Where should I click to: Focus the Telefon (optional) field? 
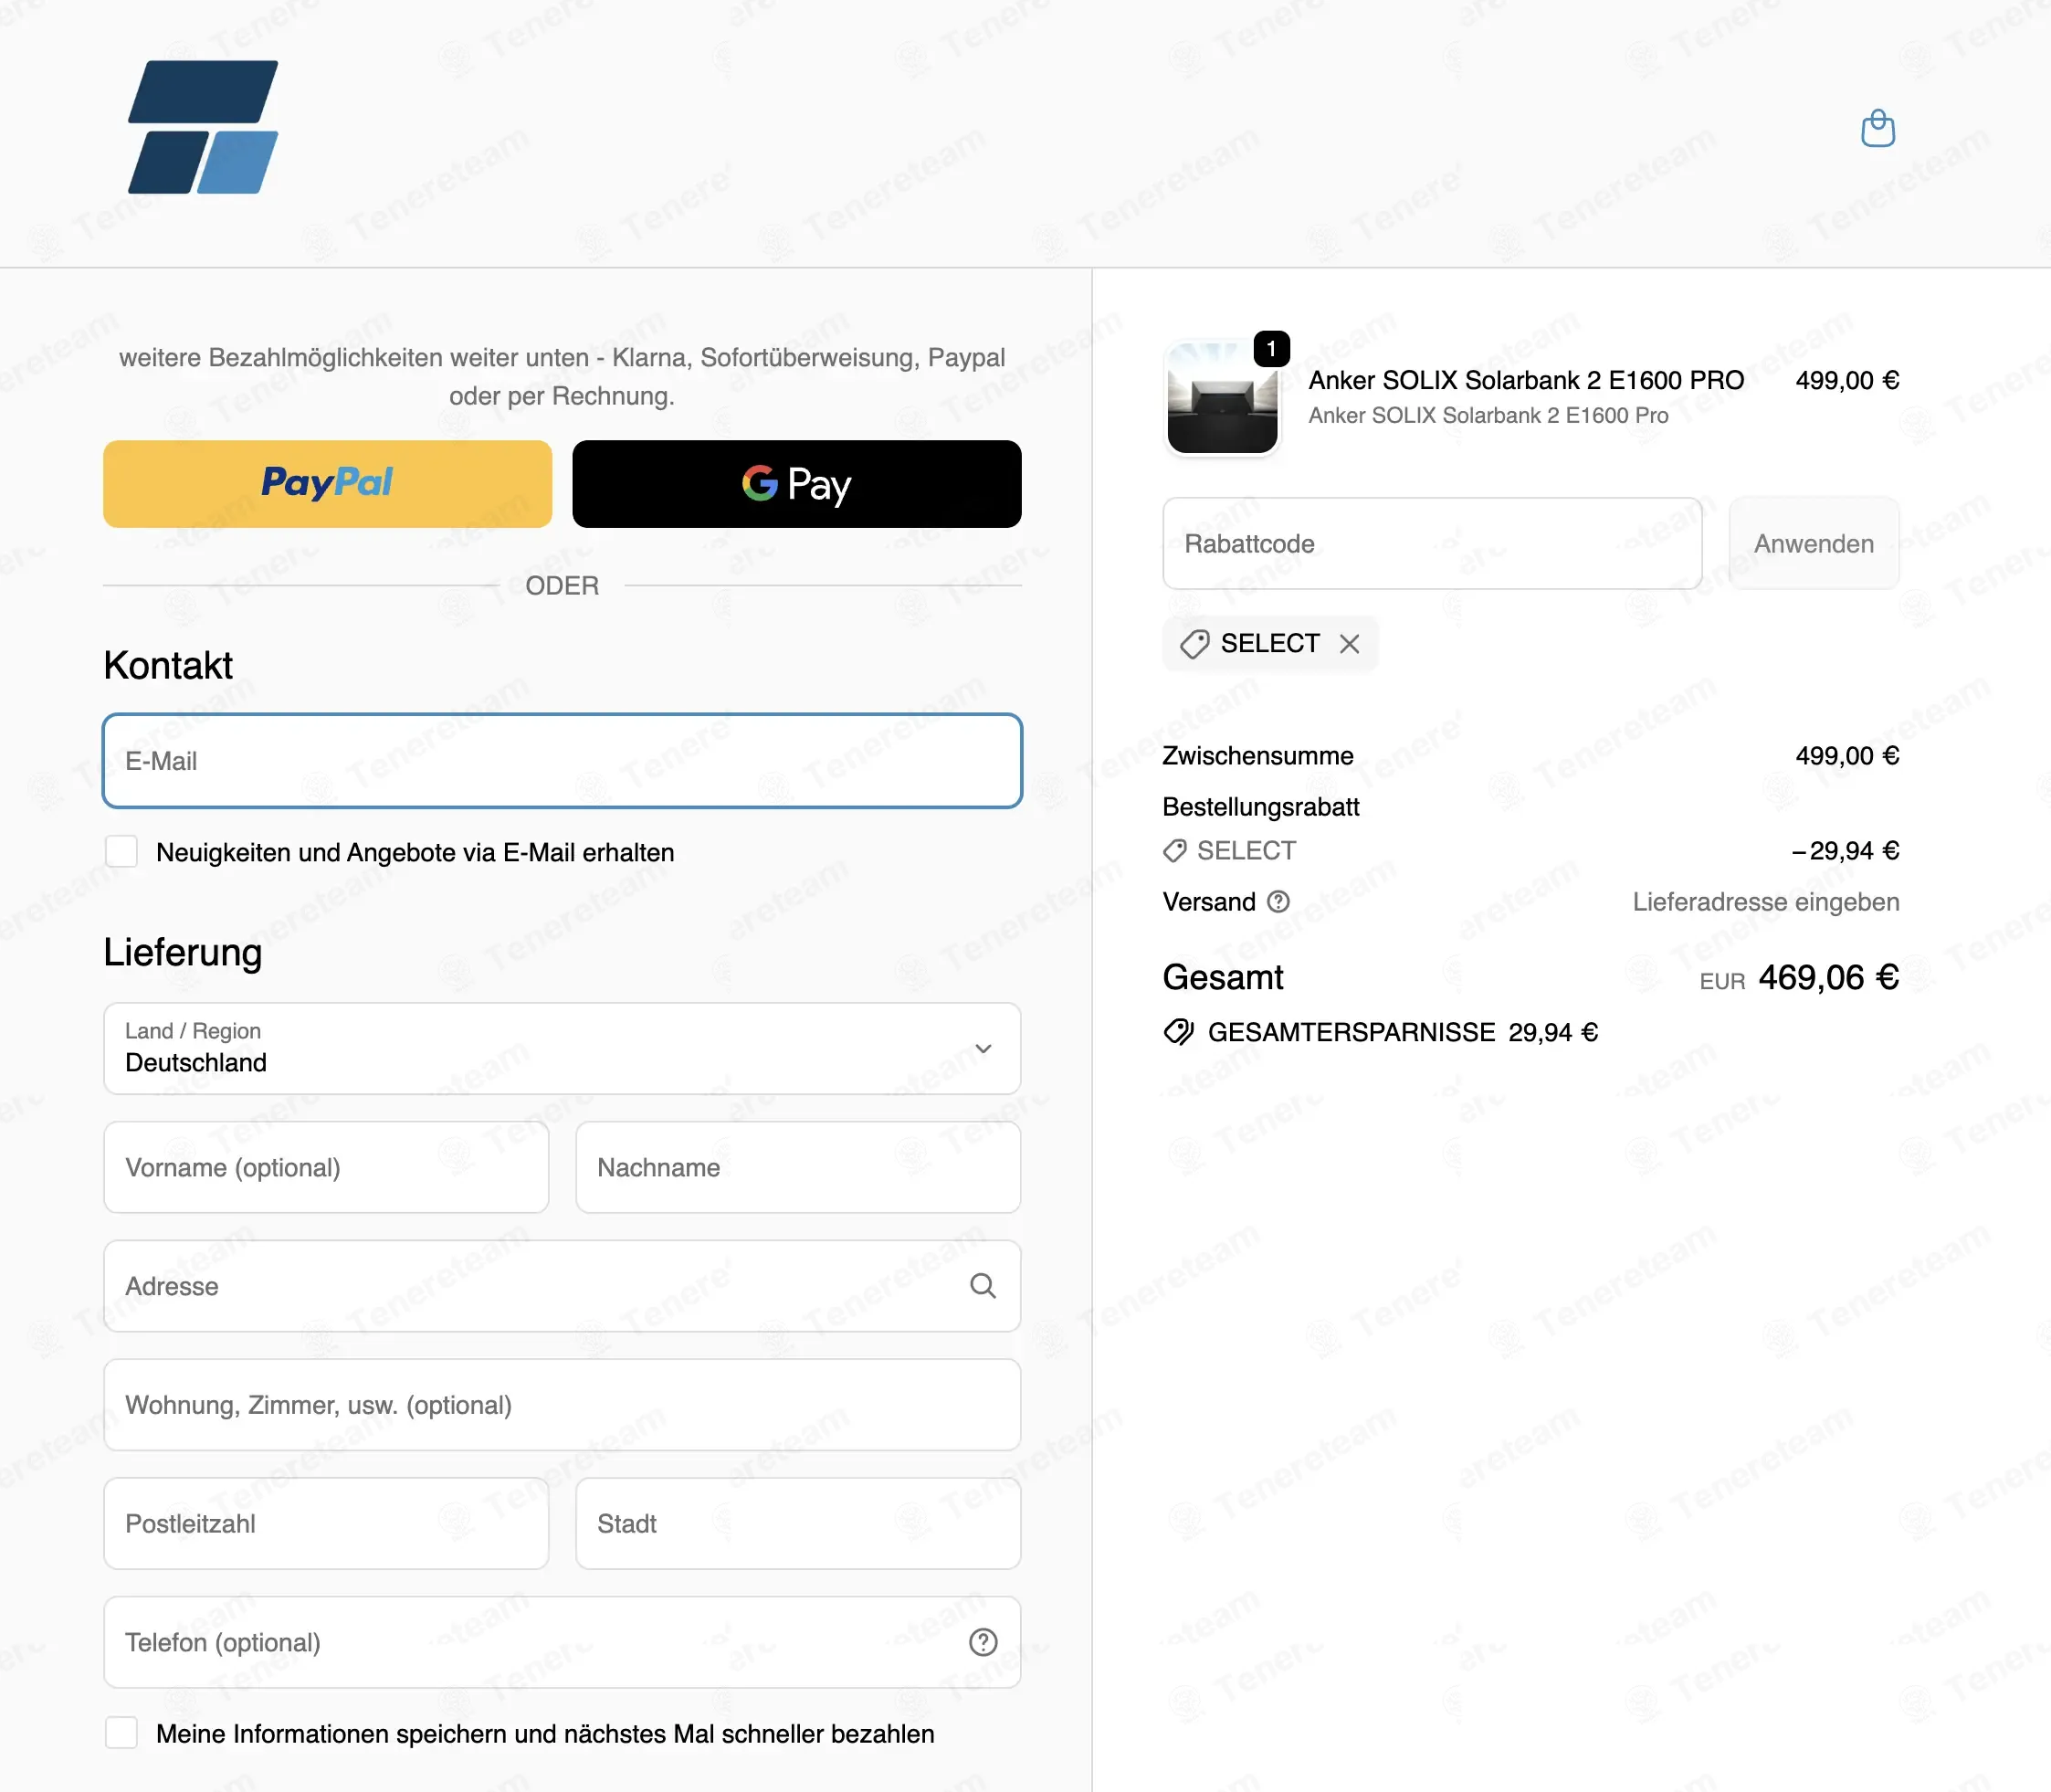562,1642
